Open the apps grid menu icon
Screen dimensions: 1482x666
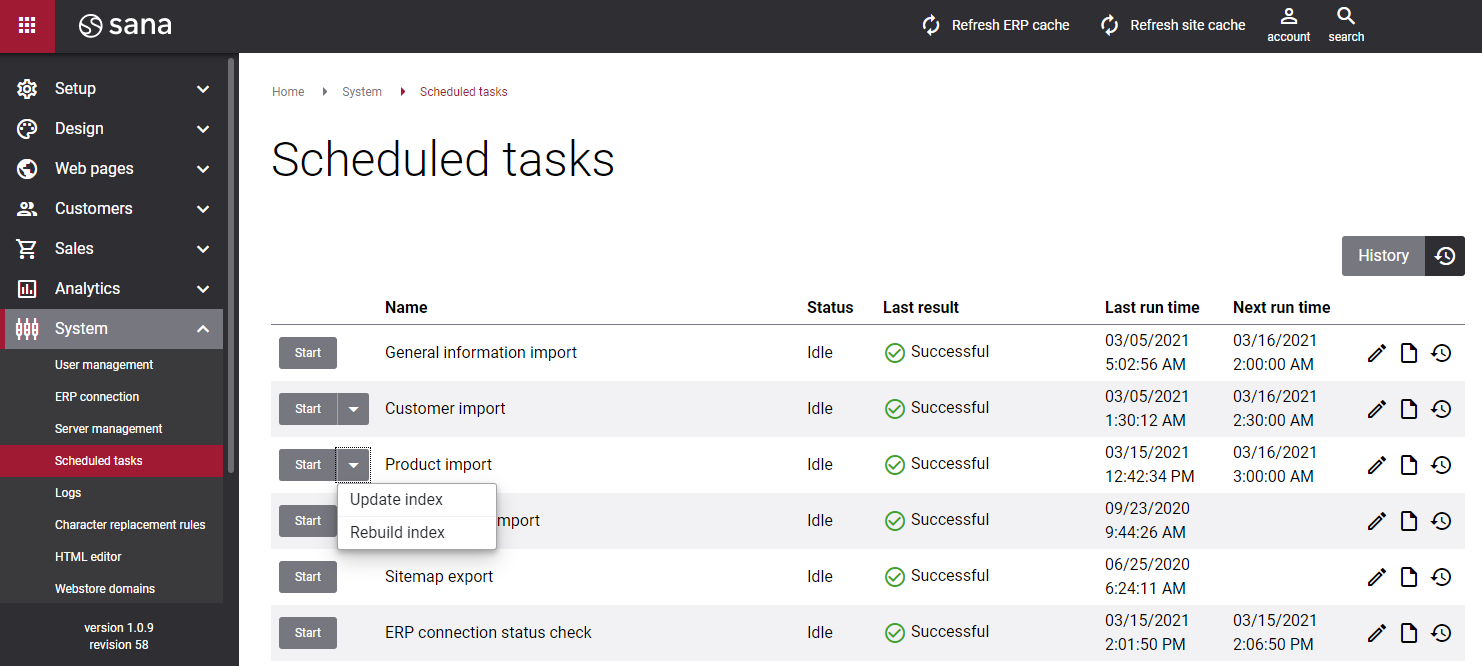click(27, 26)
